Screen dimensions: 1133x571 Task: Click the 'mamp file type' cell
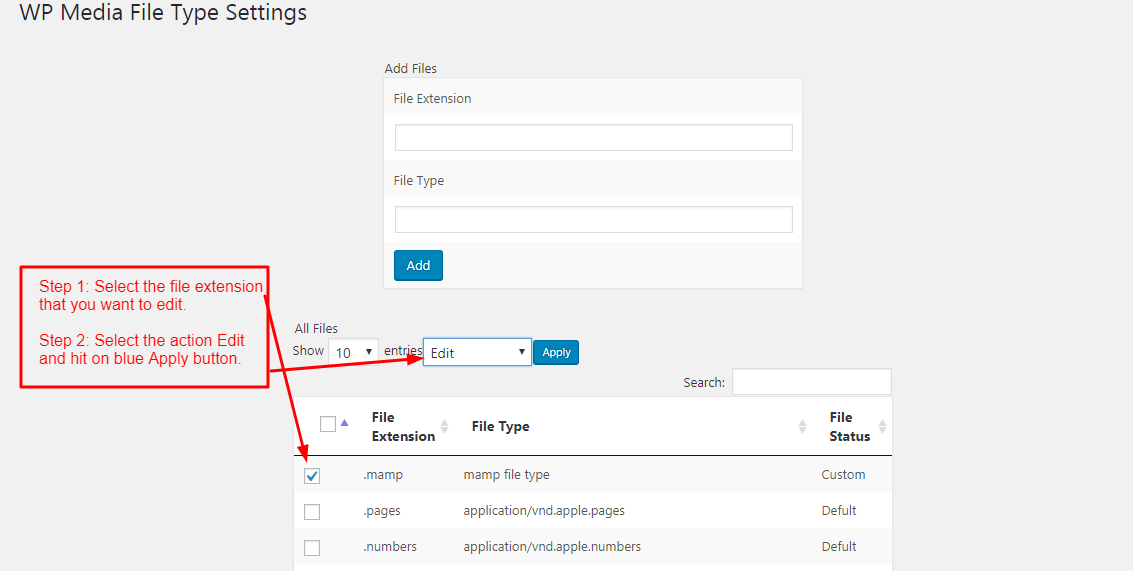click(x=507, y=475)
